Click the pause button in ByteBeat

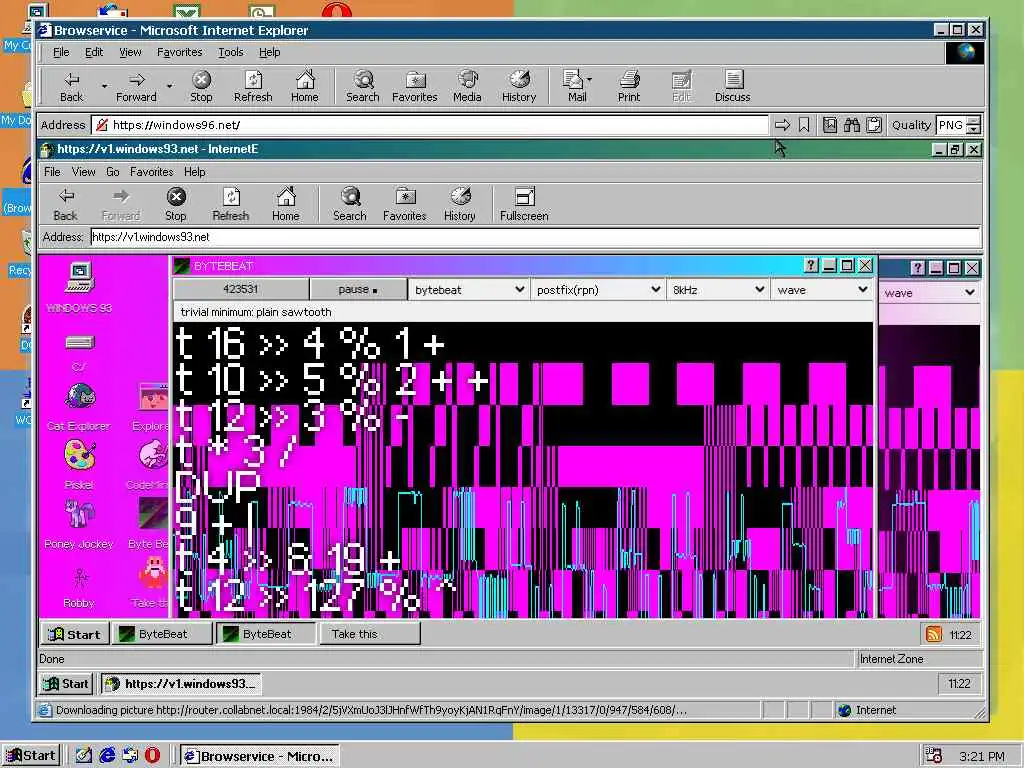click(x=358, y=289)
